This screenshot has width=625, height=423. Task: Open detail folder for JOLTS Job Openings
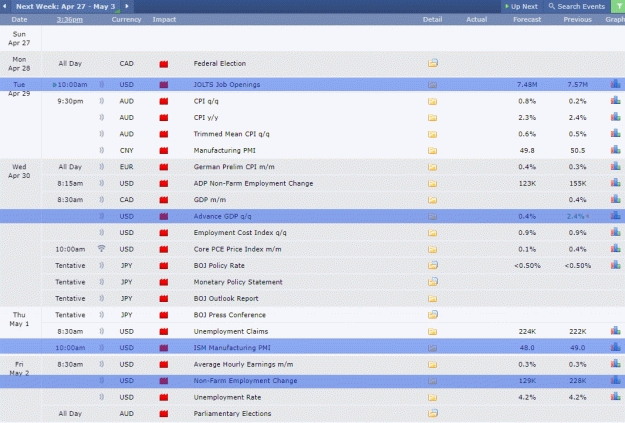click(432, 85)
